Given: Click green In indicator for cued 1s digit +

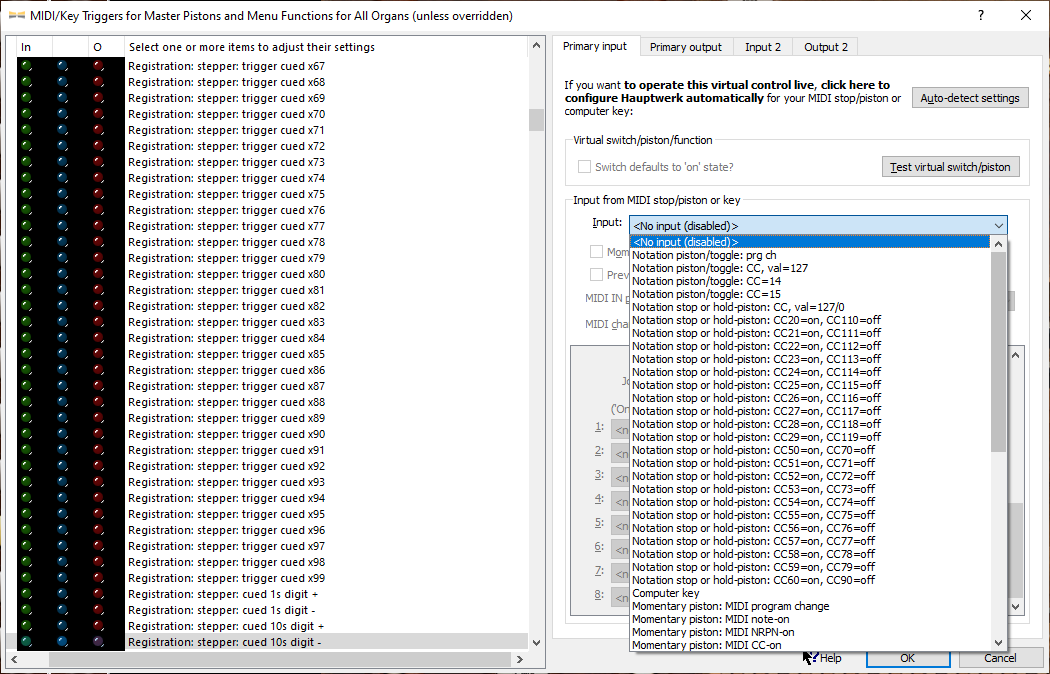Looking at the screenshot, I should (26, 594).
